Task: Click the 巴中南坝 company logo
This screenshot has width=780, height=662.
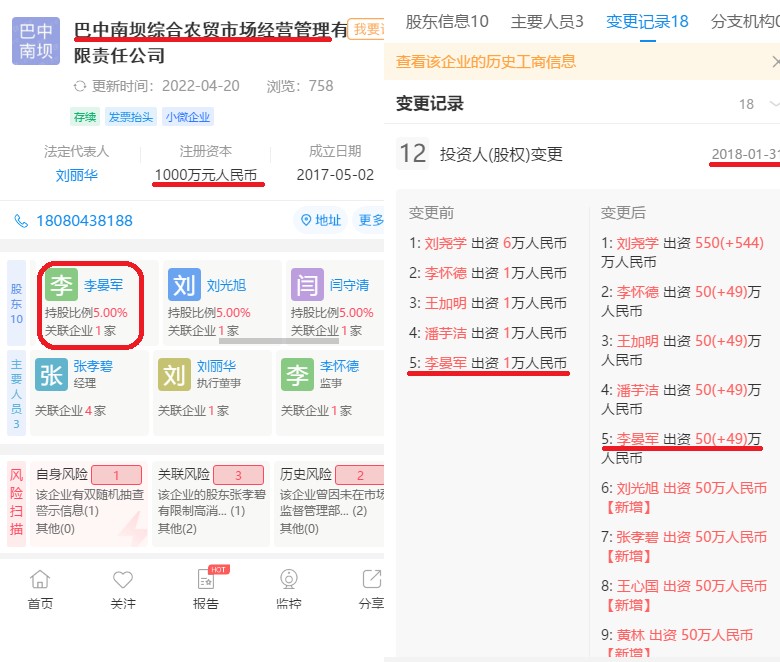Action: pyautogui.click(x=36, y=41)
